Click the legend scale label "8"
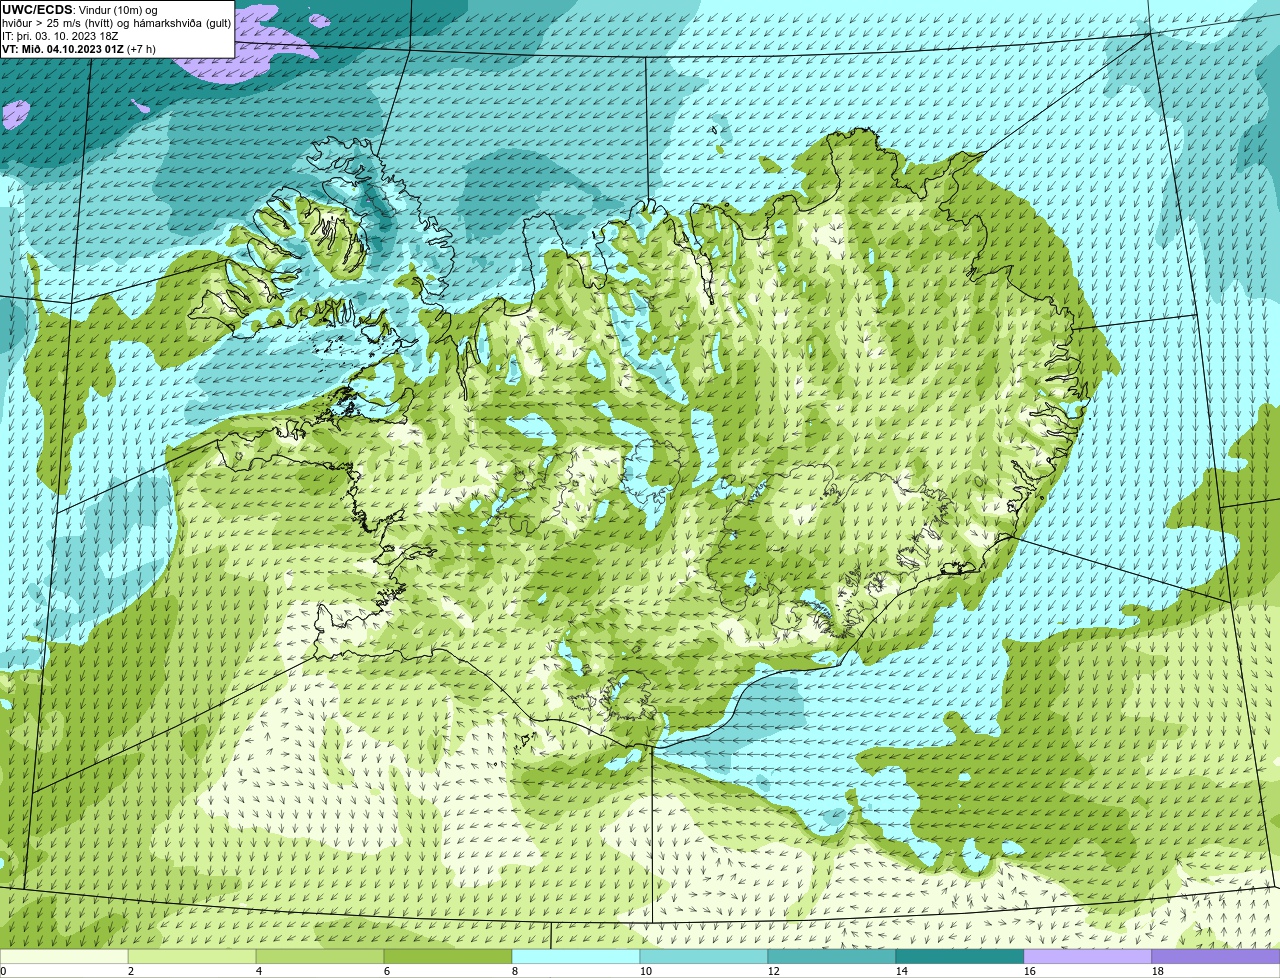The width and height of the screenshot is (1280, 978). 515,971
